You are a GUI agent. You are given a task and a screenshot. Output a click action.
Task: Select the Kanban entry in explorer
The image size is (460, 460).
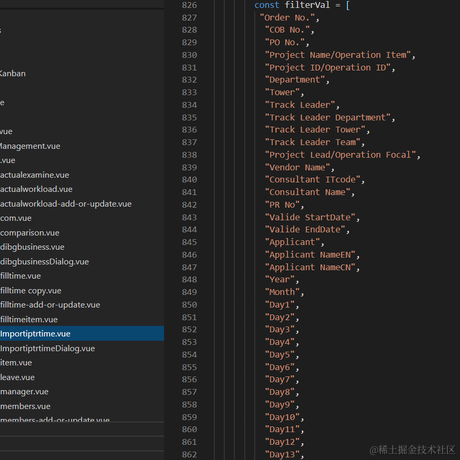(13, 73)
